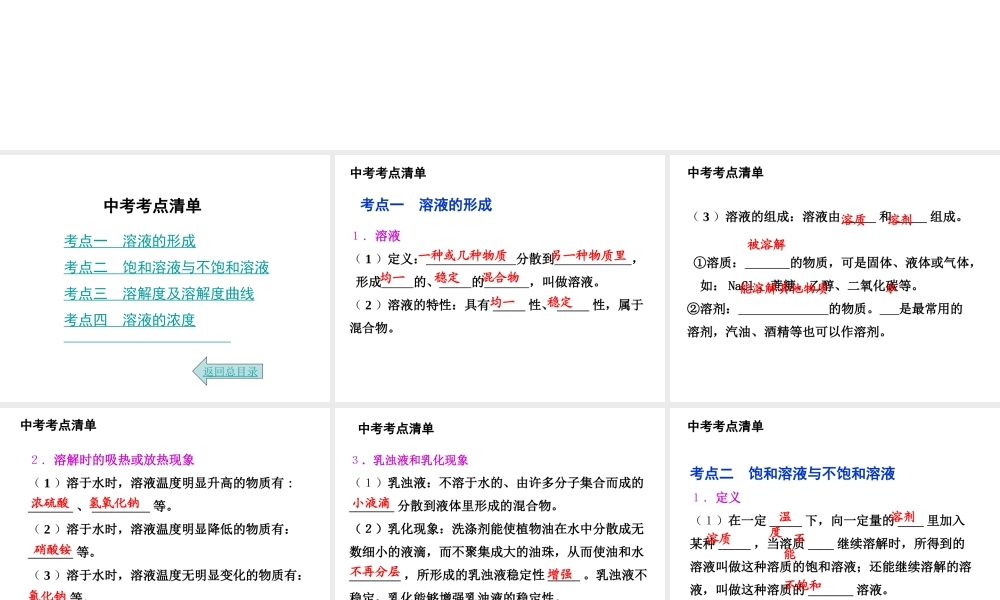The width and height of the screenshot is (1000, 600).
Task: Click red answer 另一种物质里
Action: click(589, 256)
